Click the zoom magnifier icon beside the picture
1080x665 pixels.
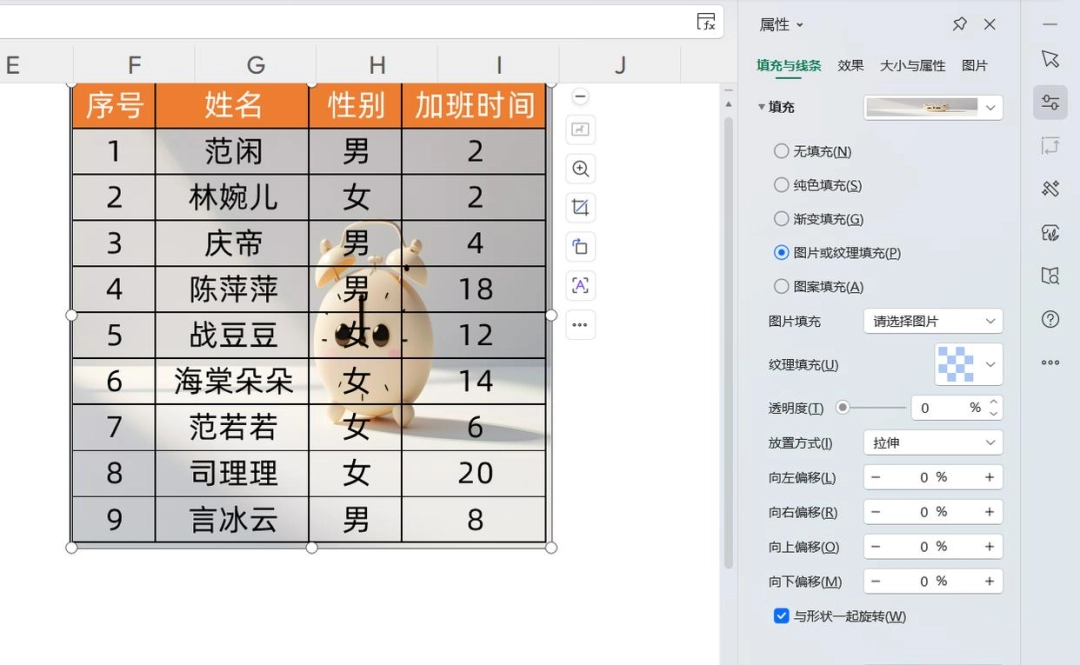[580, 169]
